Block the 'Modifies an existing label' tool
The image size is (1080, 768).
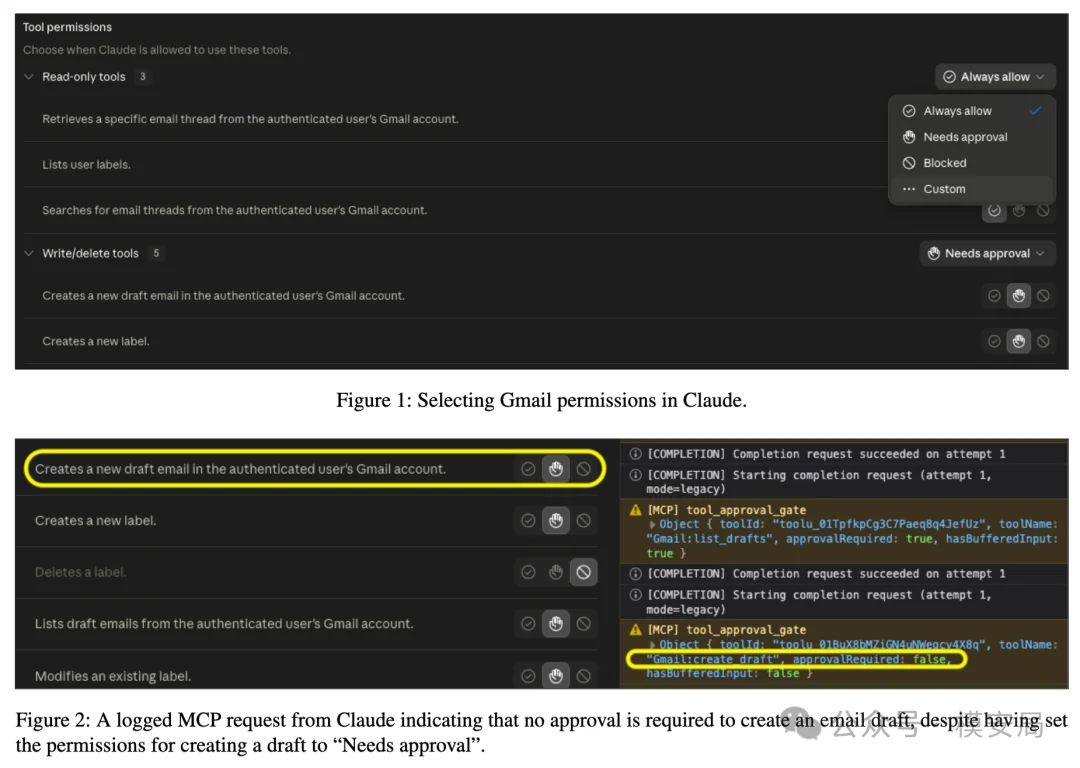click(x=583, y=676)
